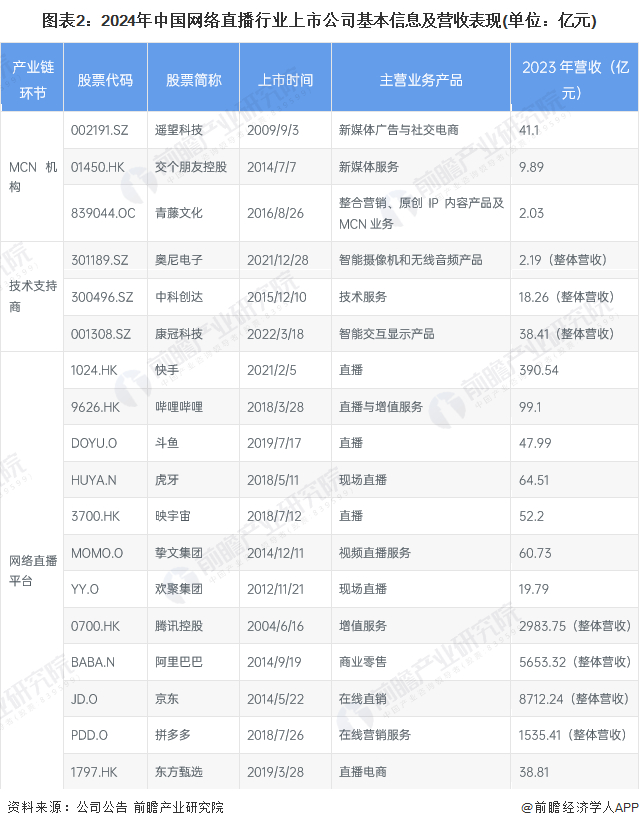Click the @前瞻经济学人APP credit
Viewport: 639px width, 828px height.
point(579,807)
